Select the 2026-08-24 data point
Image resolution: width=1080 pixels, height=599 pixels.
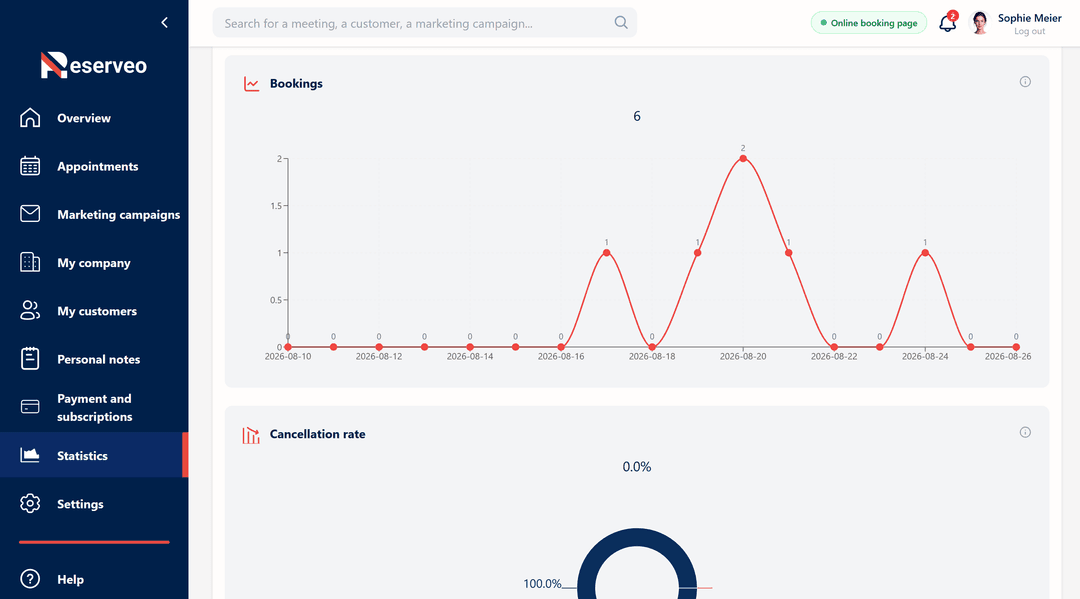click(925, 253)
